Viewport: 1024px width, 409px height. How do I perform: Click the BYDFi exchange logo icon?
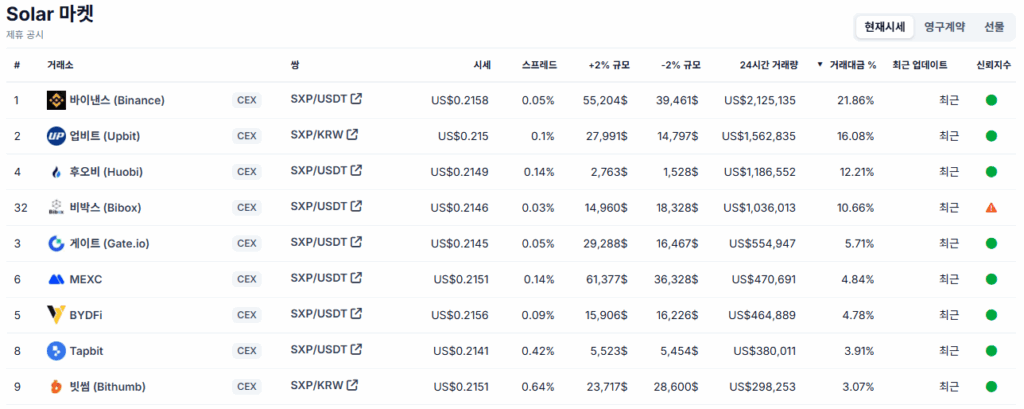56,315
